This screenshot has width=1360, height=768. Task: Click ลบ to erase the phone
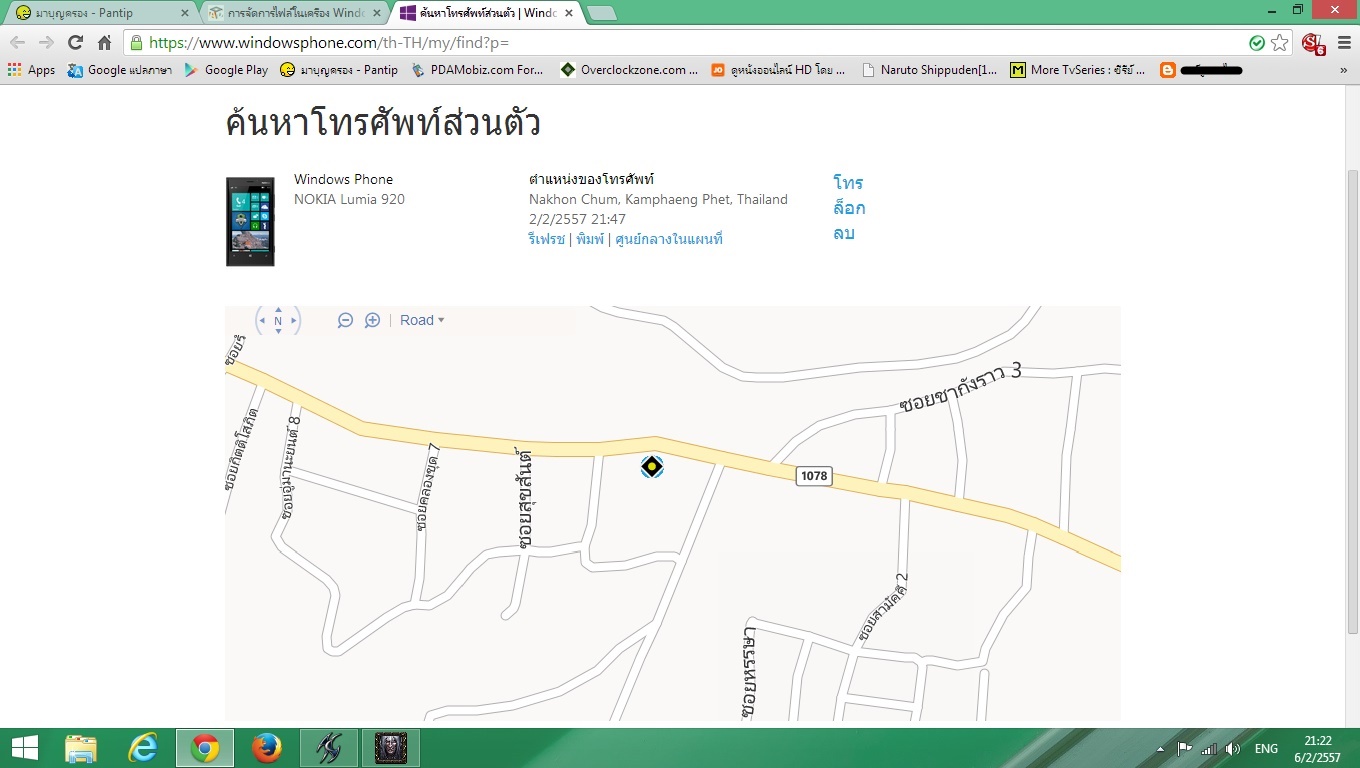coord(844,233)
